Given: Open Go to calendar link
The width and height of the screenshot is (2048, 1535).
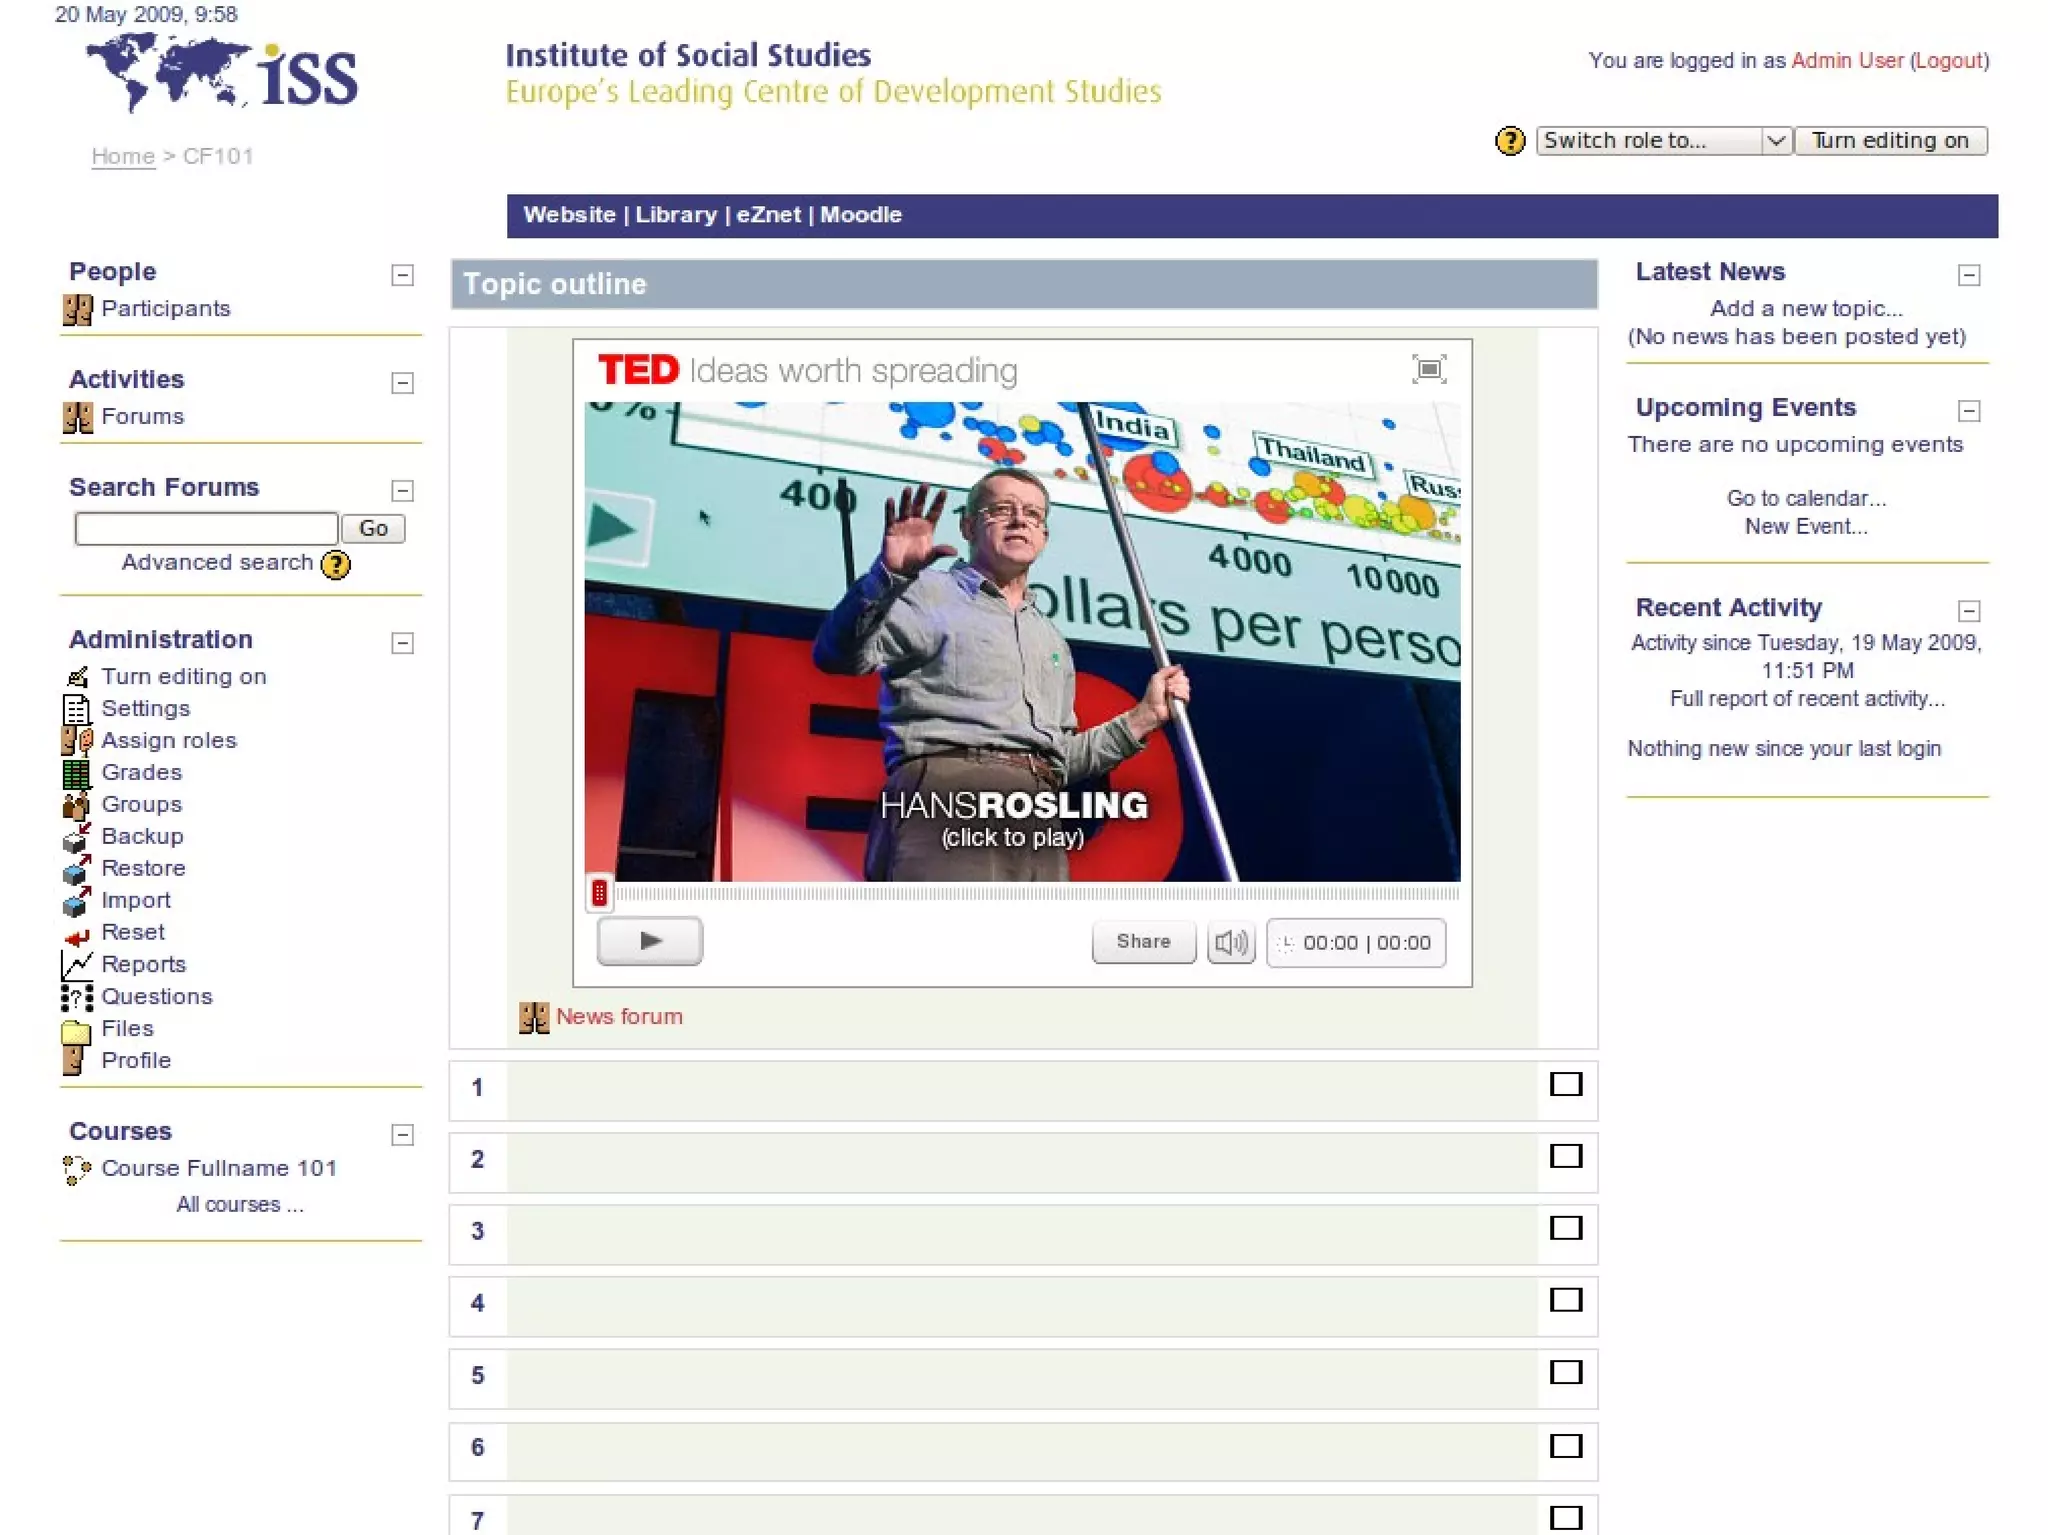Looking at the screenshot, I should tap(1806, 499).
